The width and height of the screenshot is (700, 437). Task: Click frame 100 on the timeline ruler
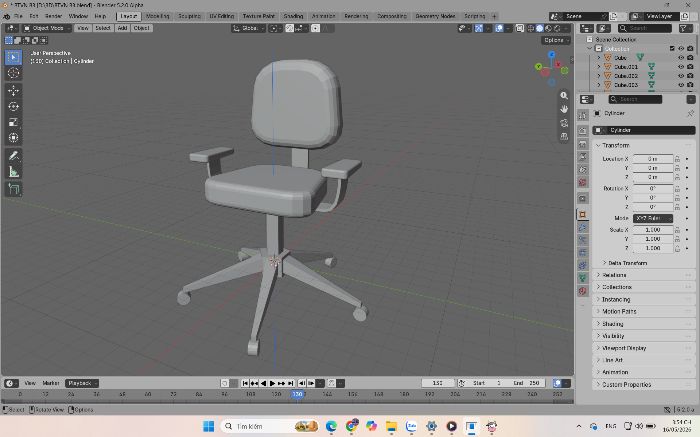pos(250,394)
